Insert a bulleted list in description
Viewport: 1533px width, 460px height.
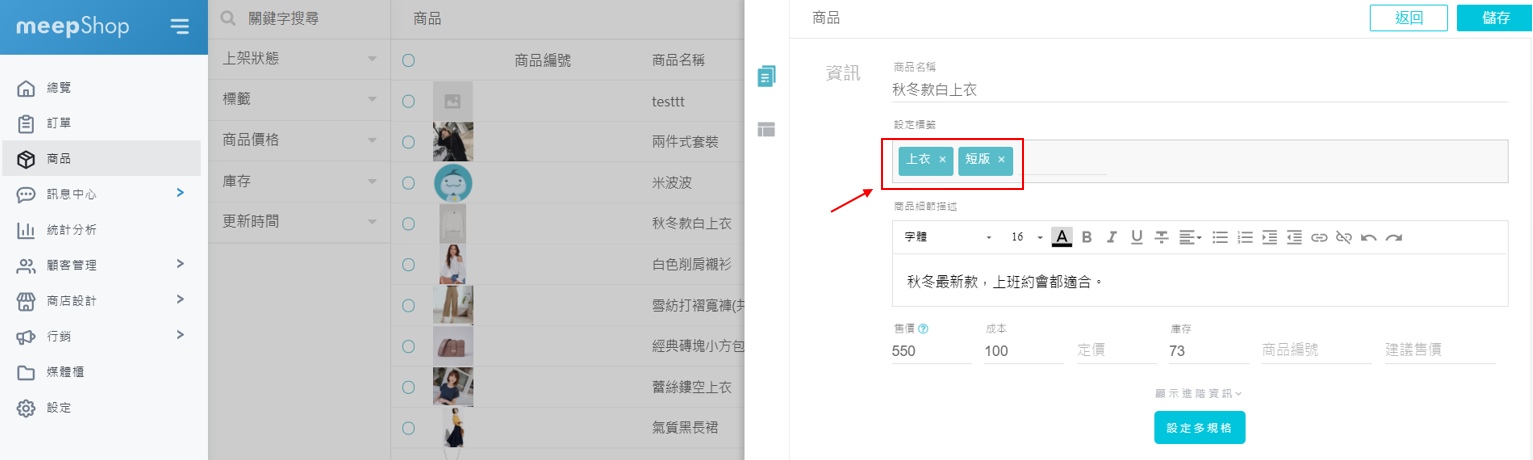point(1220,237)
